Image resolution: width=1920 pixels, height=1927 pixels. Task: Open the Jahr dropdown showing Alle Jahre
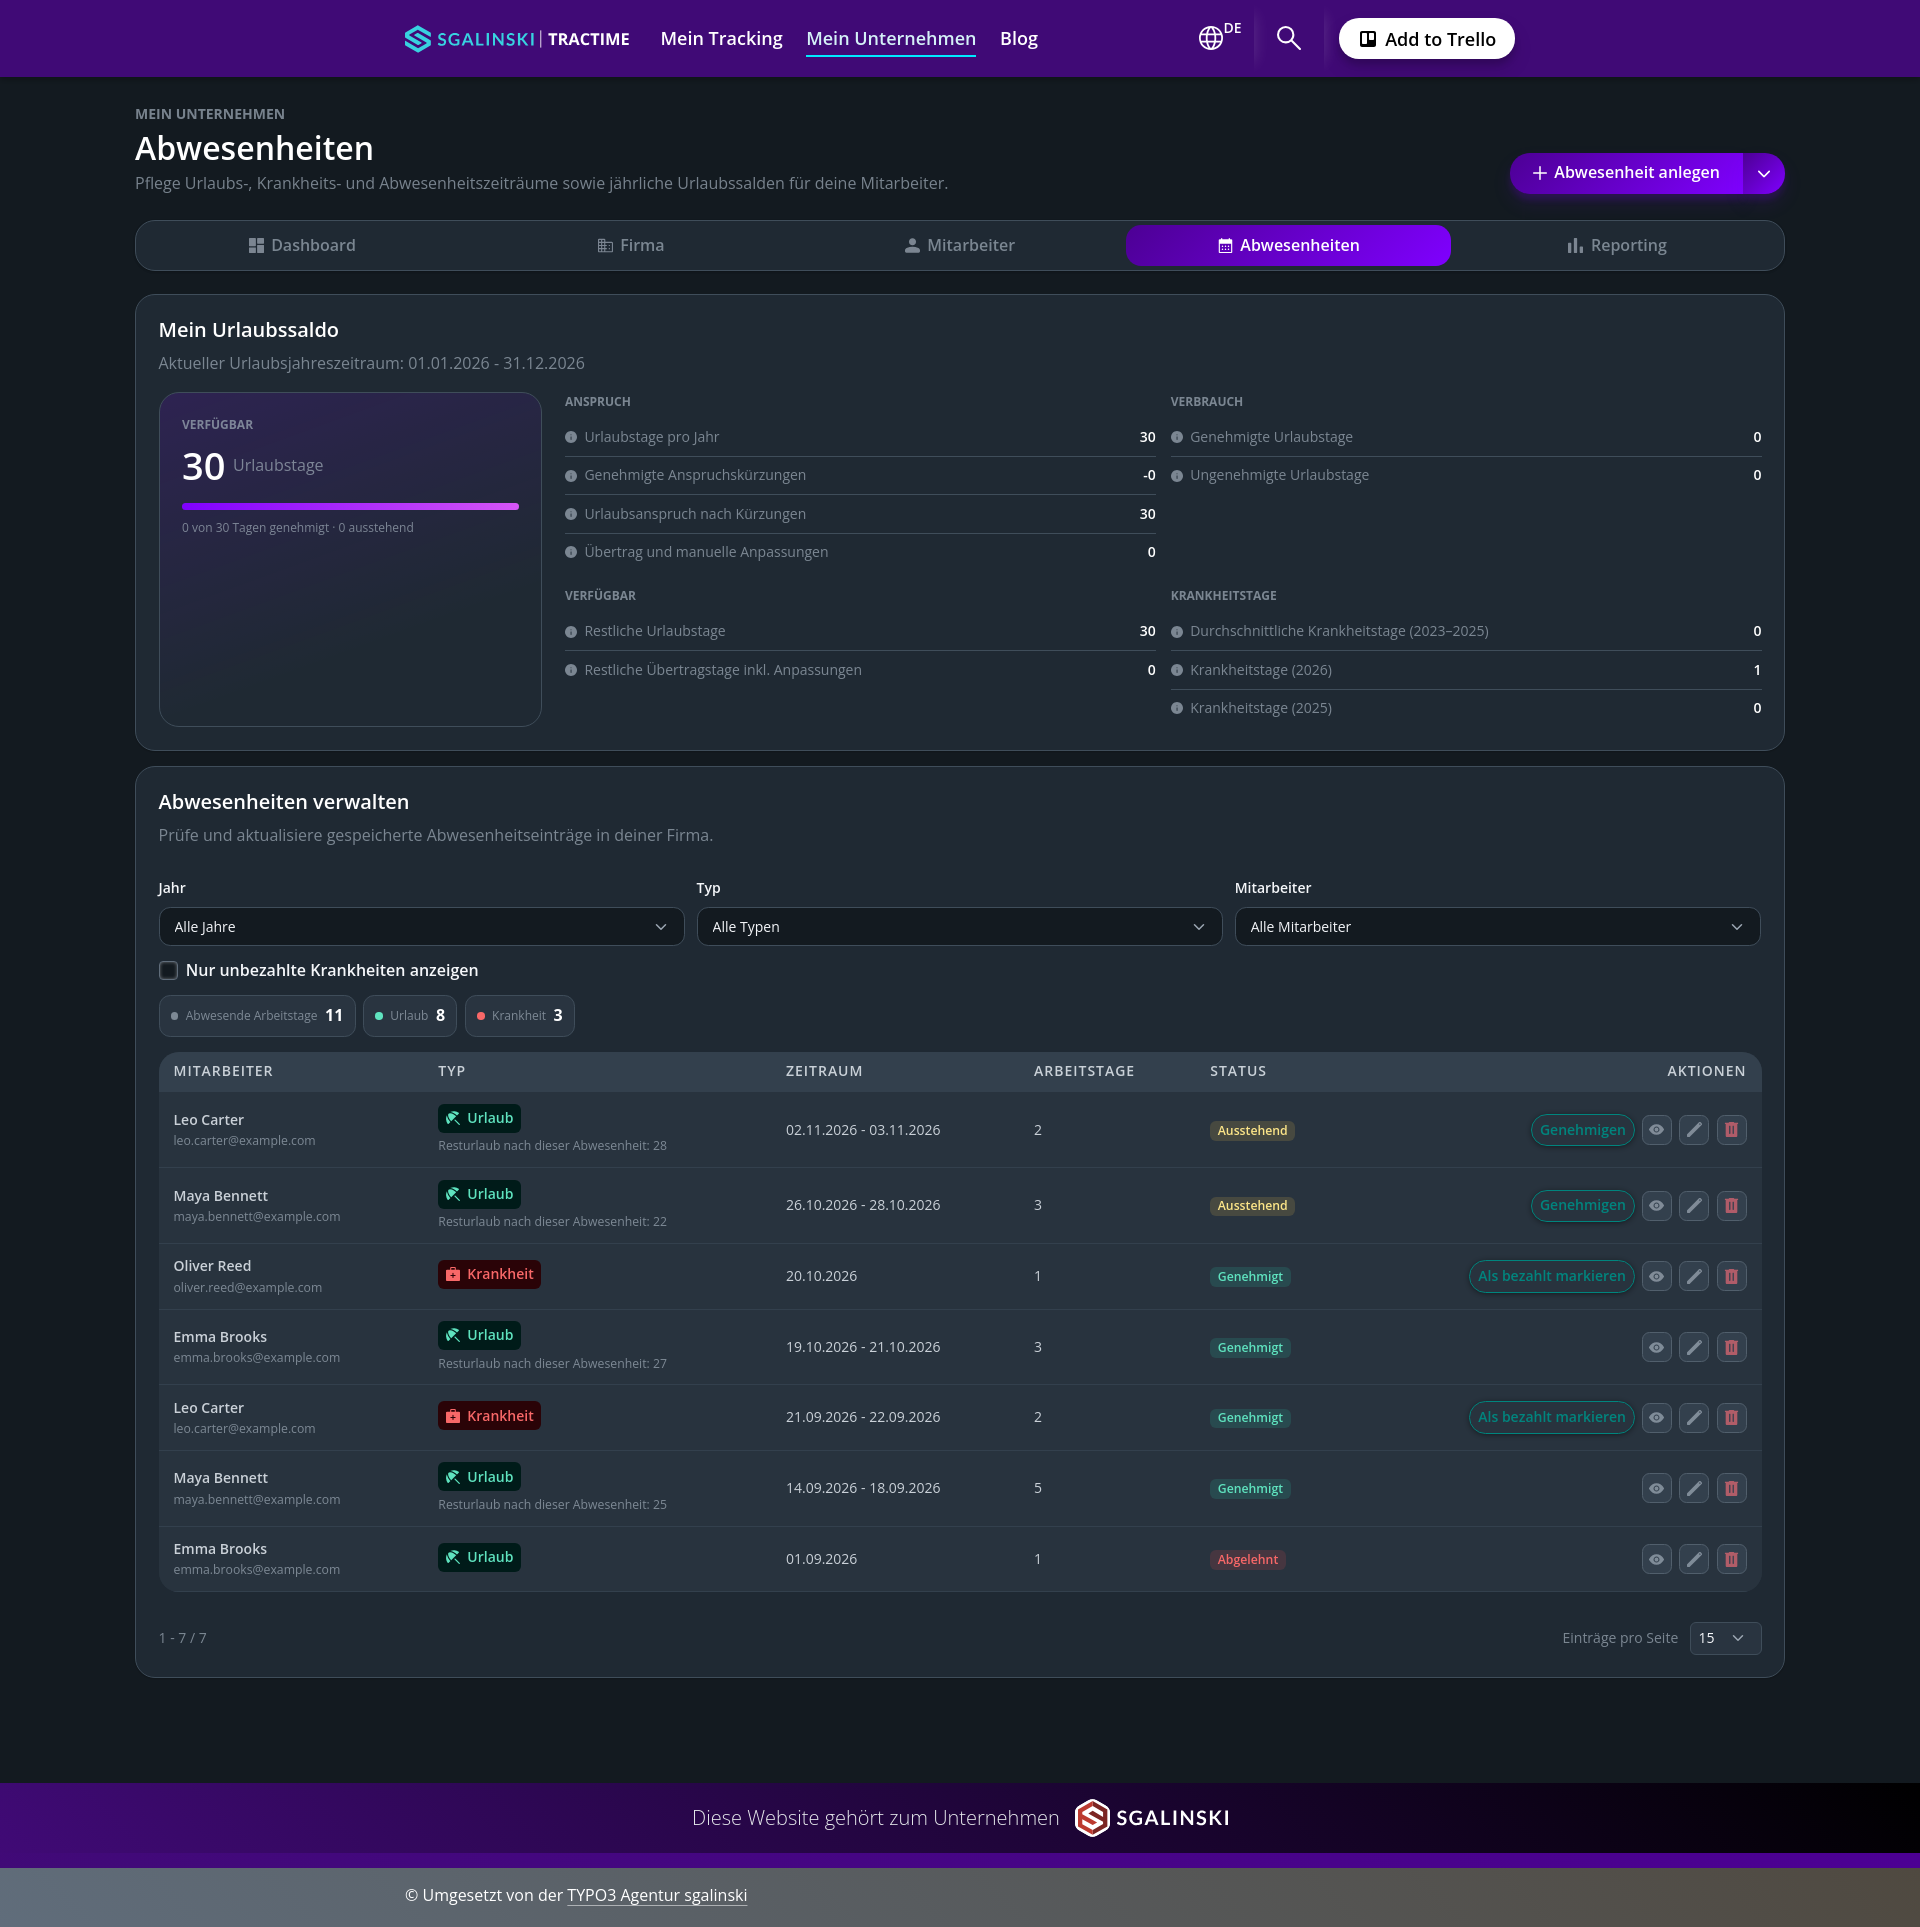(421, 927)
